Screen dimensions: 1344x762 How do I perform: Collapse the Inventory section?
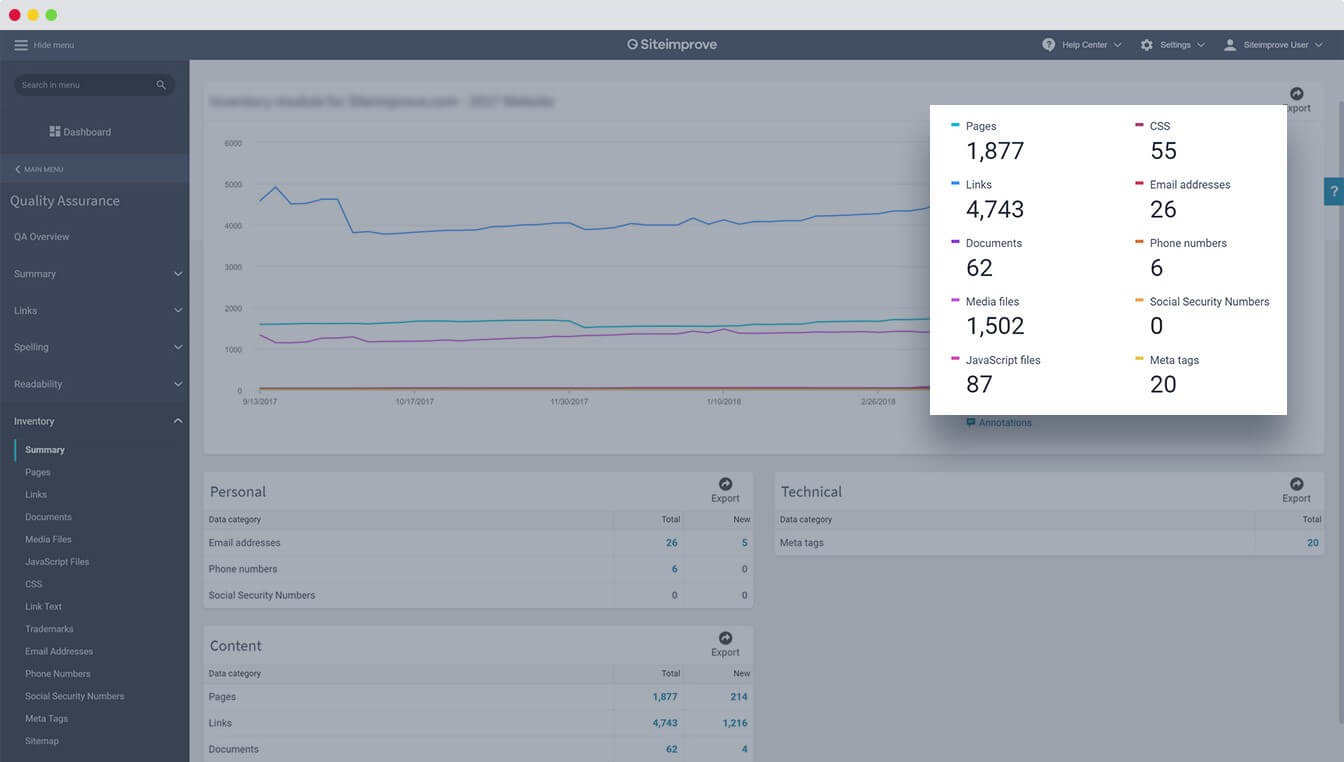[x=178, y=421]
